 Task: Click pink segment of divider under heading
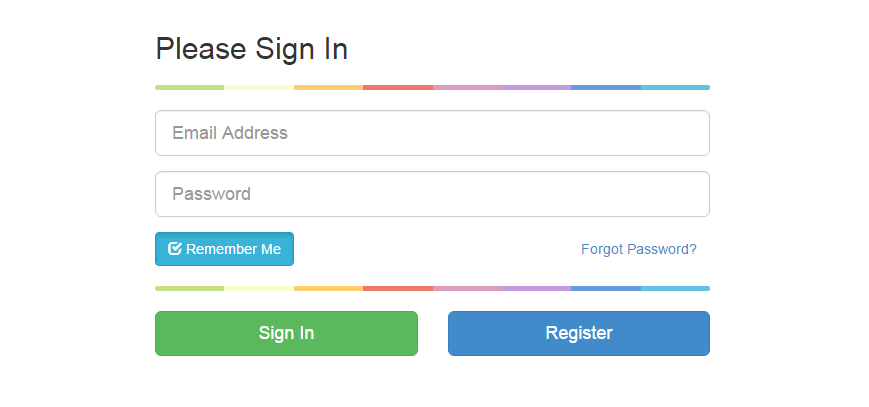[467, 87]
